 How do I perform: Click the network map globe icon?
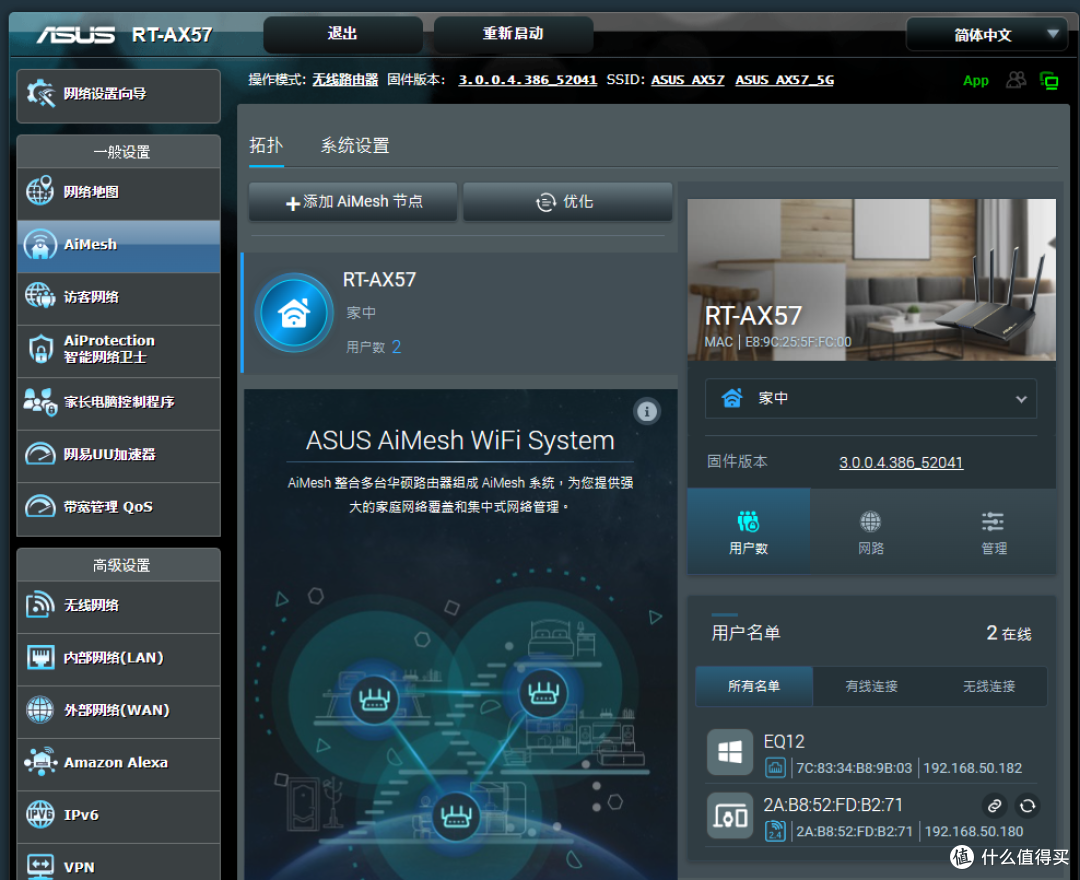40,191
